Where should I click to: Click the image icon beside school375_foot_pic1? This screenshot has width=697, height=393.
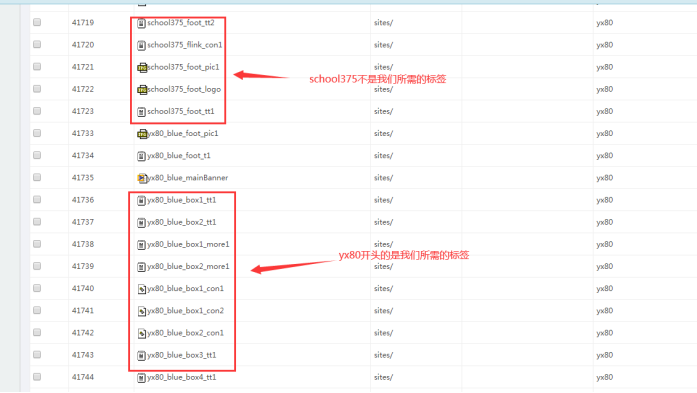[x=142, y=68]
